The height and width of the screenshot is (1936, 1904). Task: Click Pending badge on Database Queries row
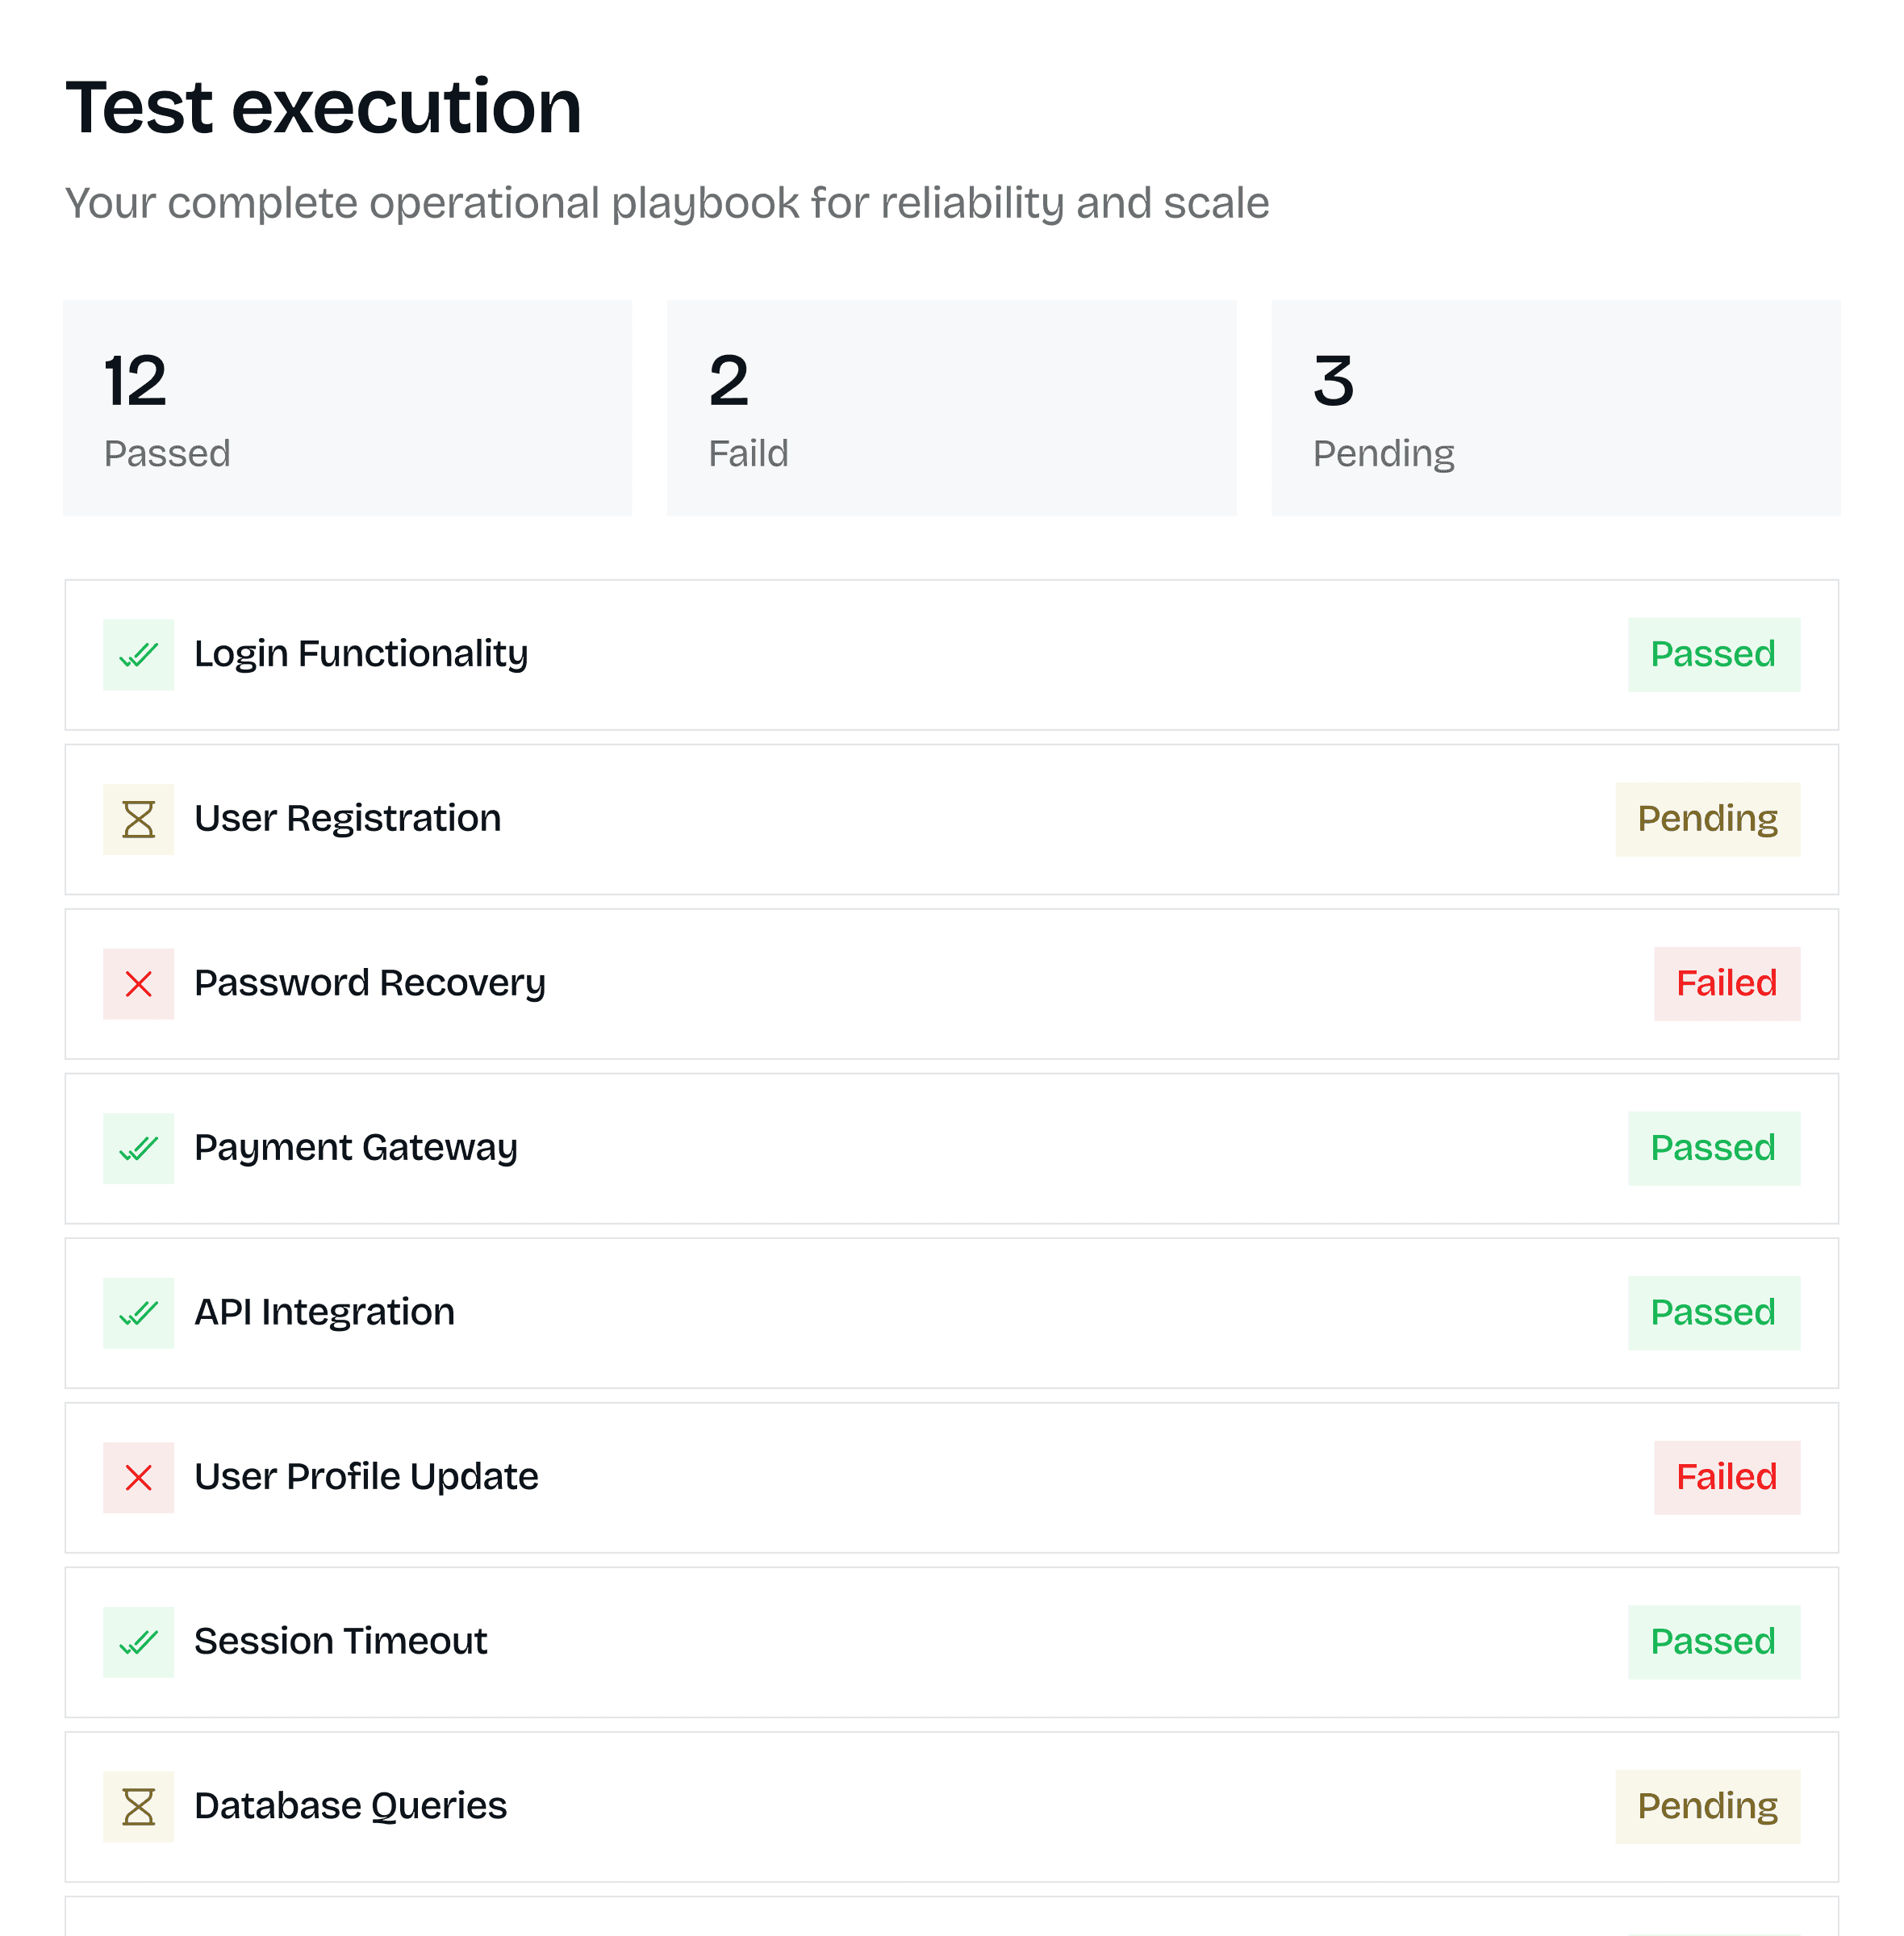tap(1707, 1806)
